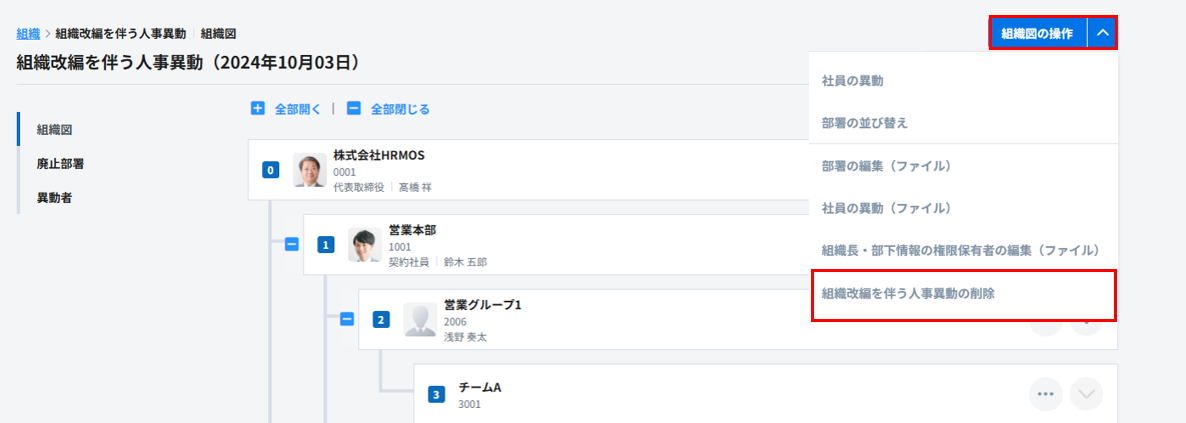Select 部署の編集（ファイル） menu item
Viewport: 1186px width, 423px height.
point(885,165)
